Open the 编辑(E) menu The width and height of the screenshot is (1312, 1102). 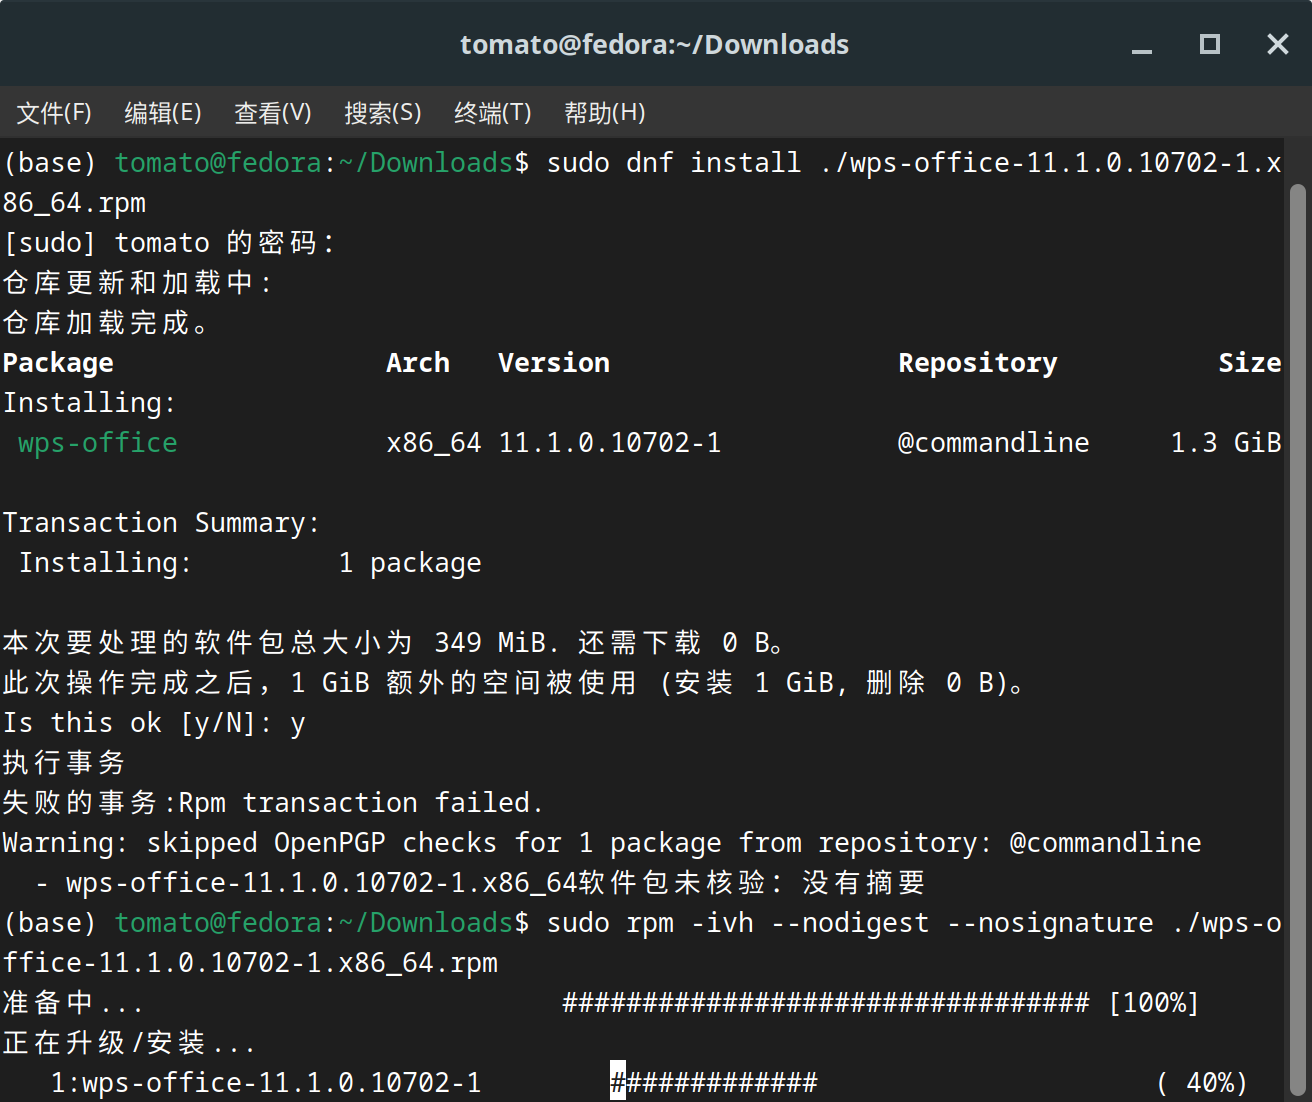[162, 113]
